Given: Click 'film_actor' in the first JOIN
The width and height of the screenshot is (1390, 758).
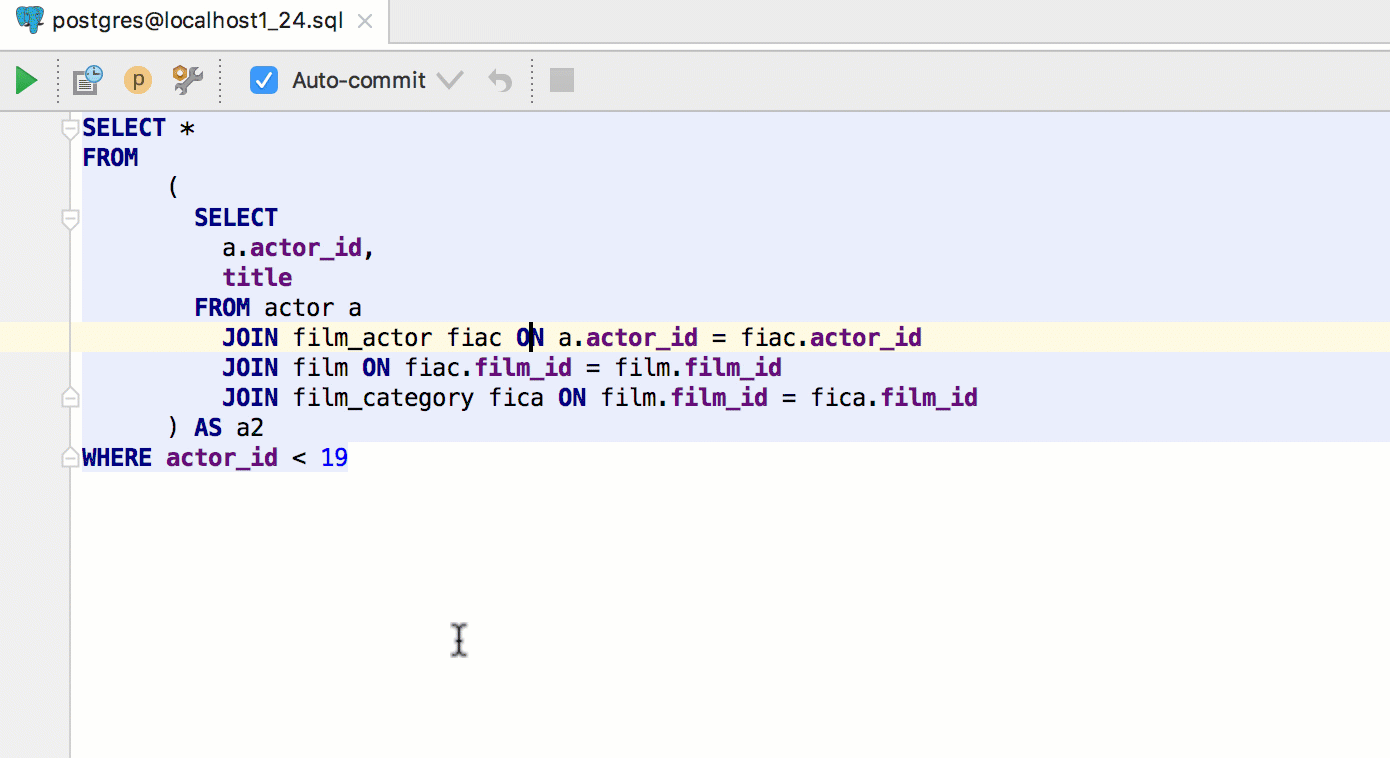Looking at the screenshot, I should [x=363, y=338].
